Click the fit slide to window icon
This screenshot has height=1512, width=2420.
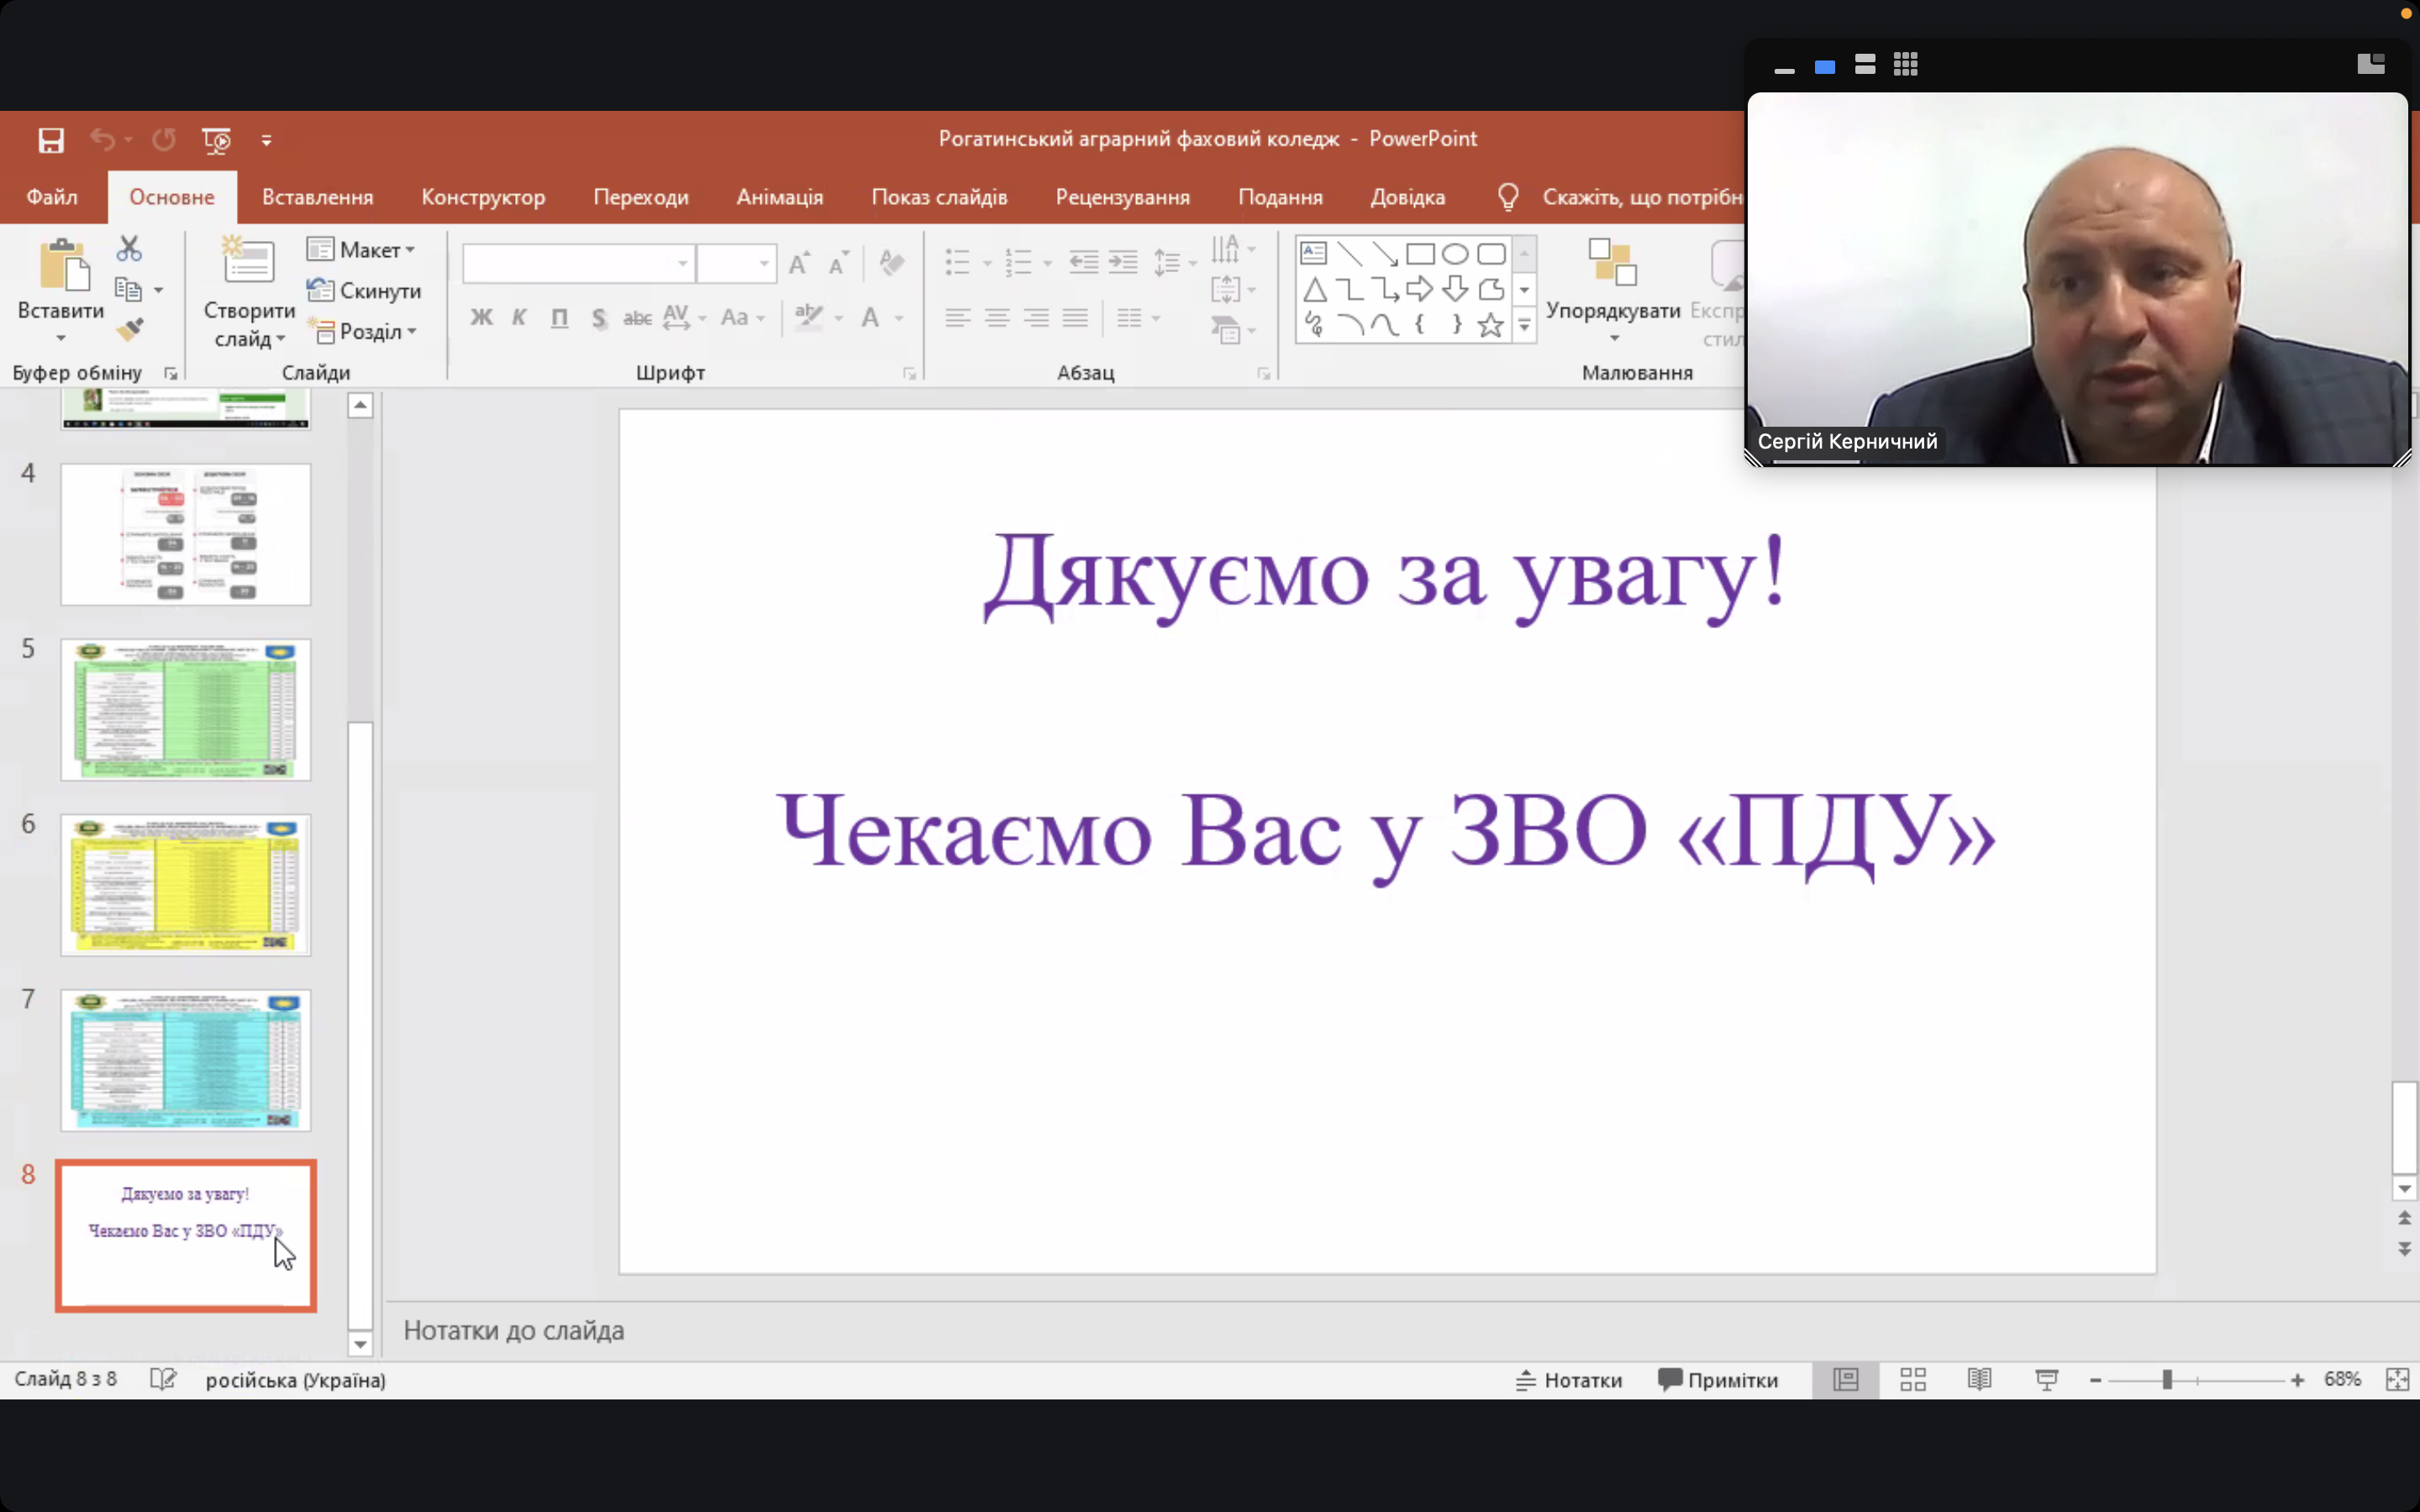2397,1380
